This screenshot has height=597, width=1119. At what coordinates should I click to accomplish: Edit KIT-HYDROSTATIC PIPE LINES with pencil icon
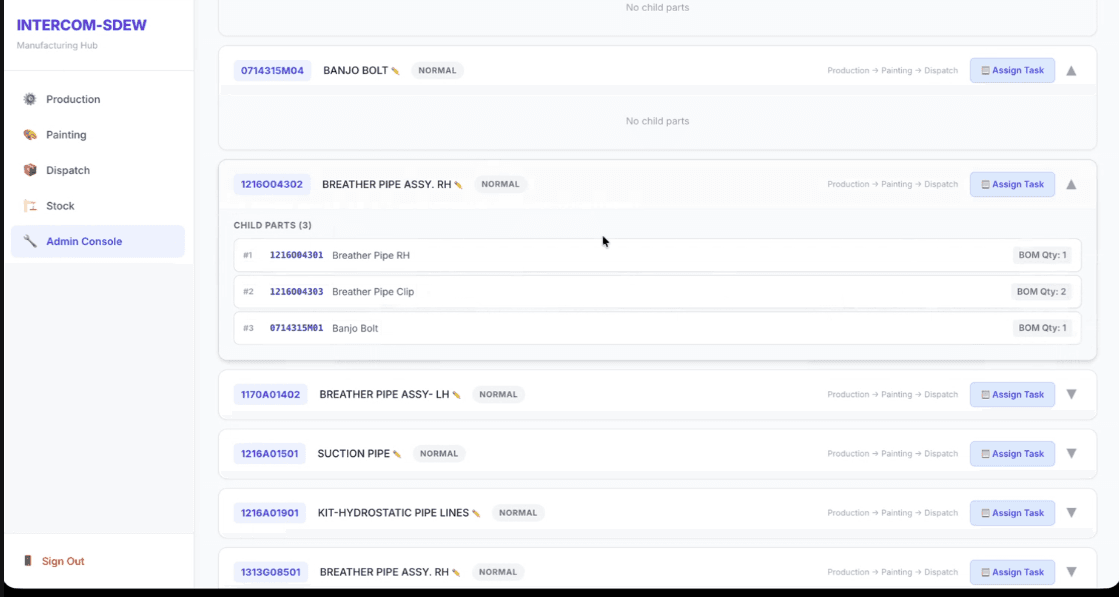[x=476, y=514]
